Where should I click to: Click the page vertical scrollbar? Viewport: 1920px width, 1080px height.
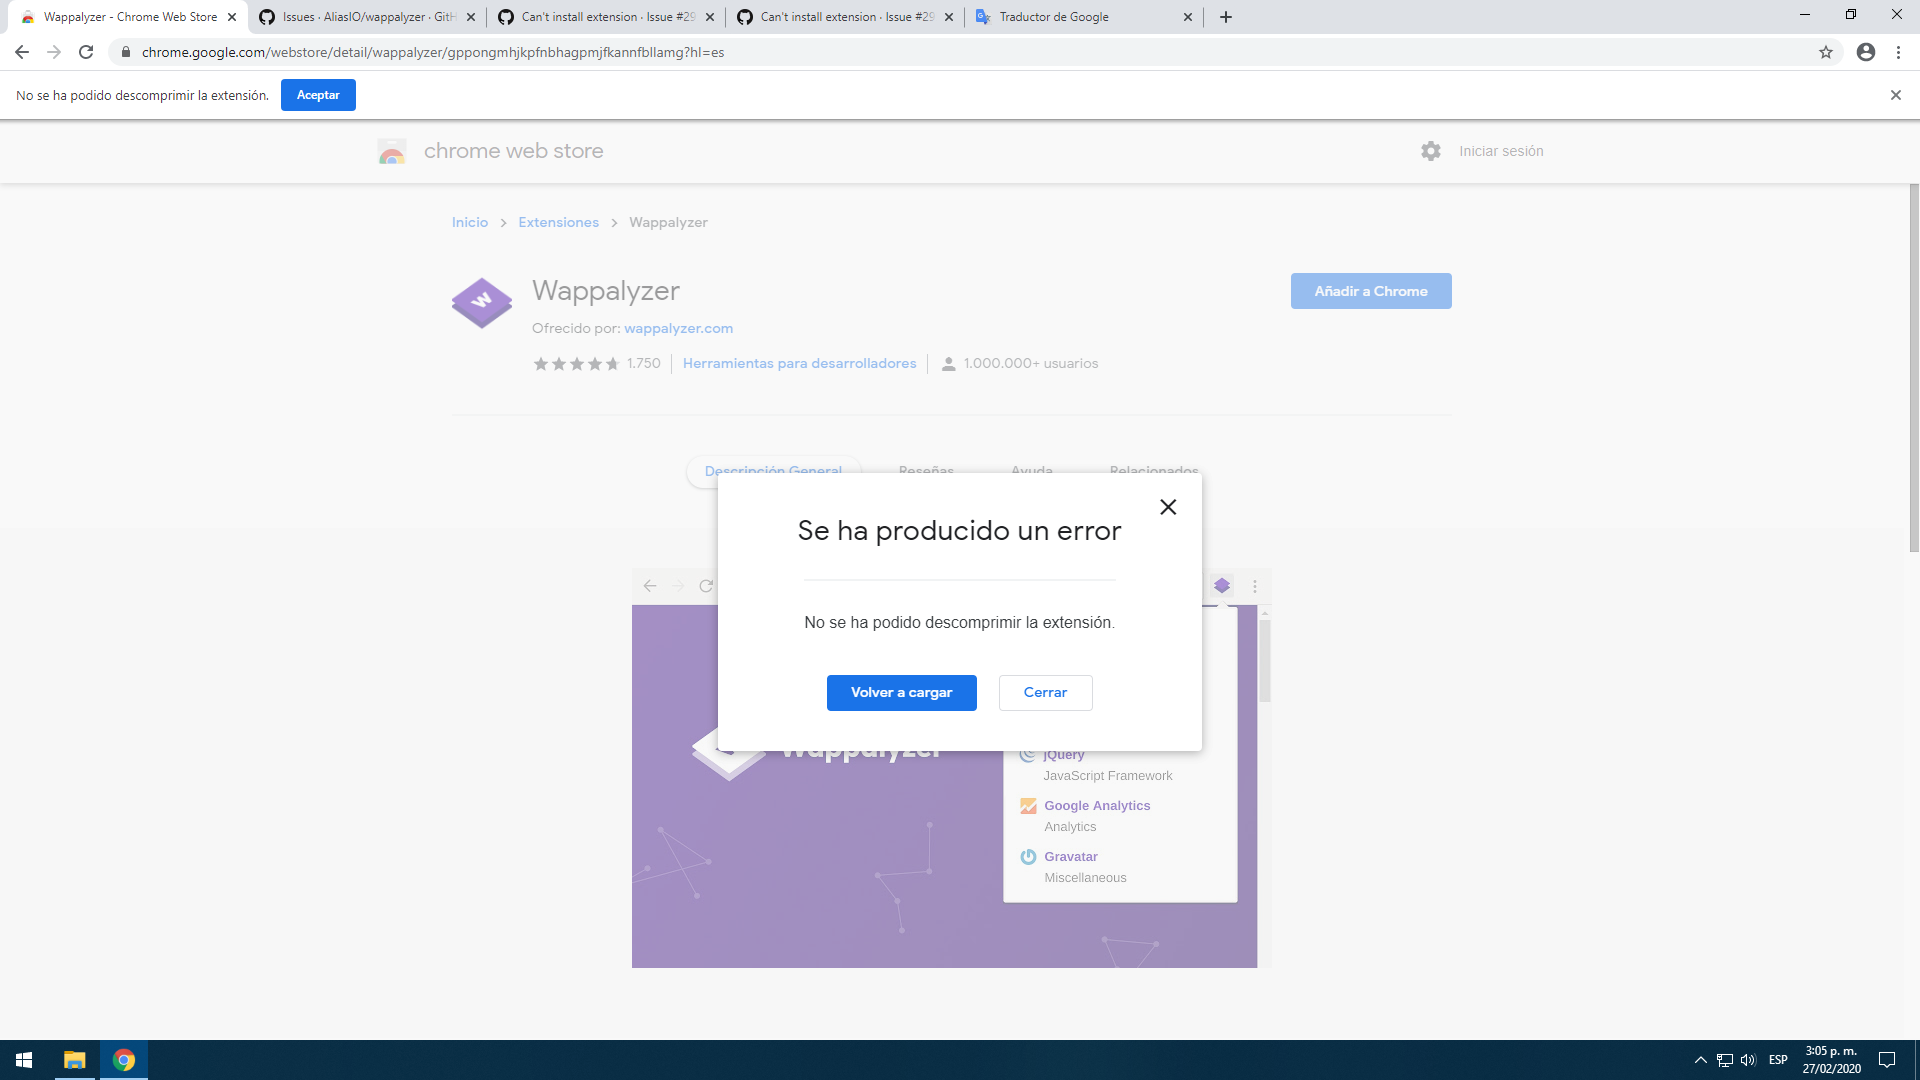[x=1914, y=368]
